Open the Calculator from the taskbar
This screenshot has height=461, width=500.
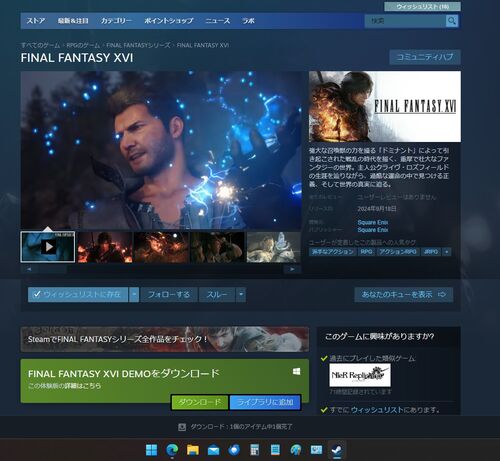254,450
